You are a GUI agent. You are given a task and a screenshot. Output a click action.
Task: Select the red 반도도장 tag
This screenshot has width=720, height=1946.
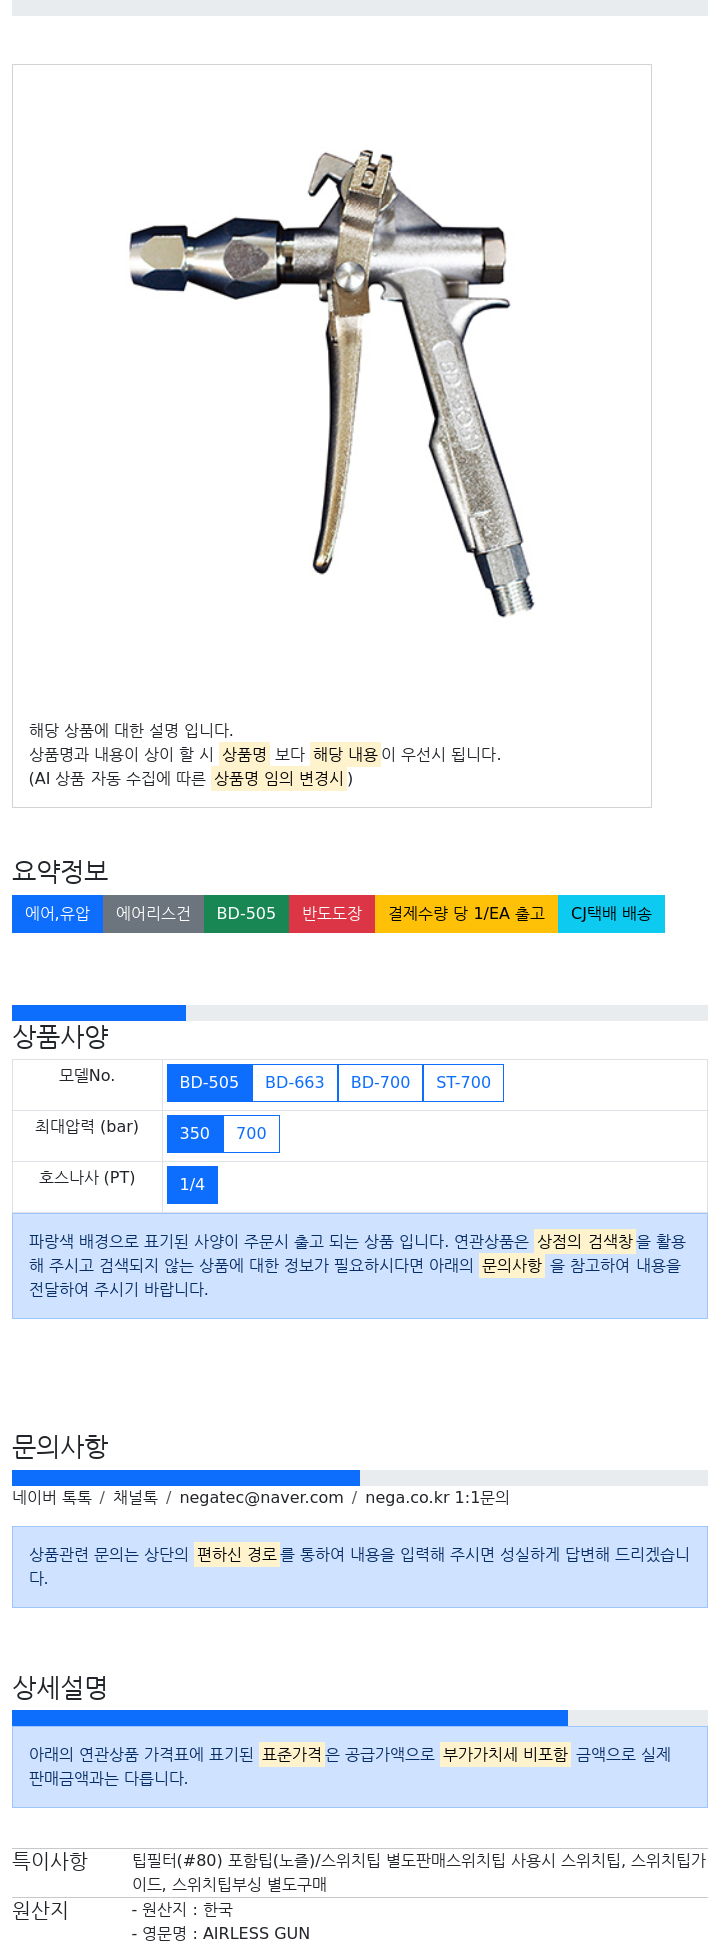pos(332,914)
